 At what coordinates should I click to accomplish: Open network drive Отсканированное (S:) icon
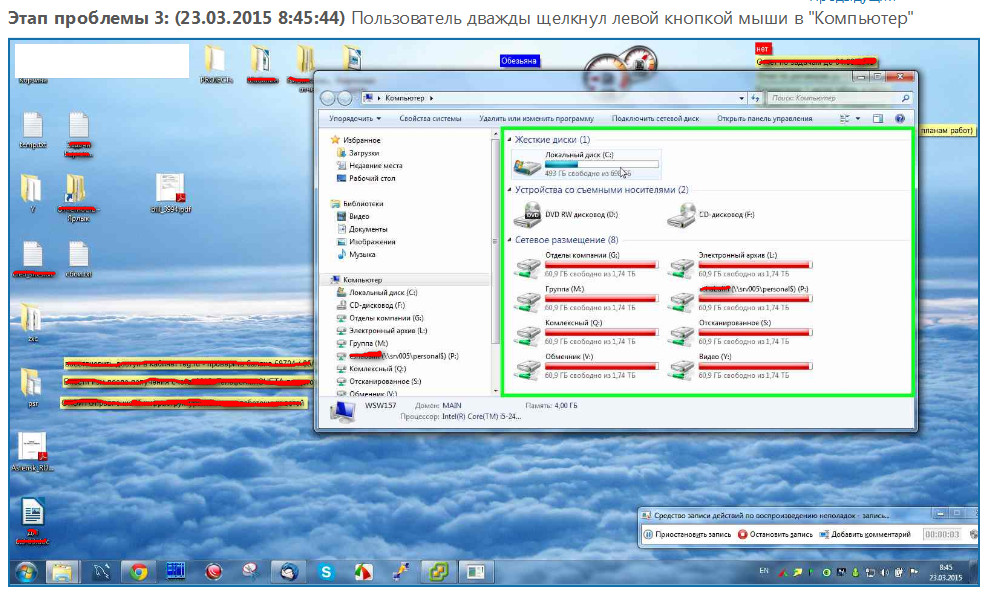pyautogui.click(x=681, y=334)
